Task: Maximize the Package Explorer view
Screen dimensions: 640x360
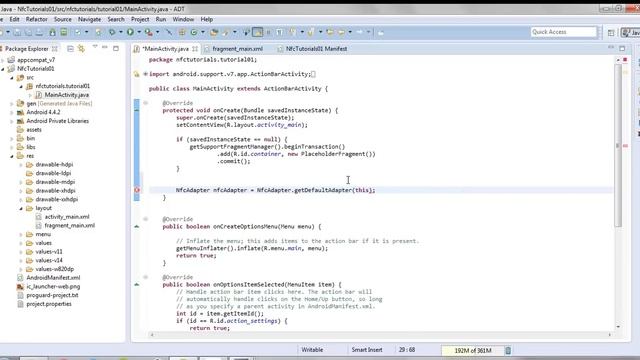Action: point(116,48)
